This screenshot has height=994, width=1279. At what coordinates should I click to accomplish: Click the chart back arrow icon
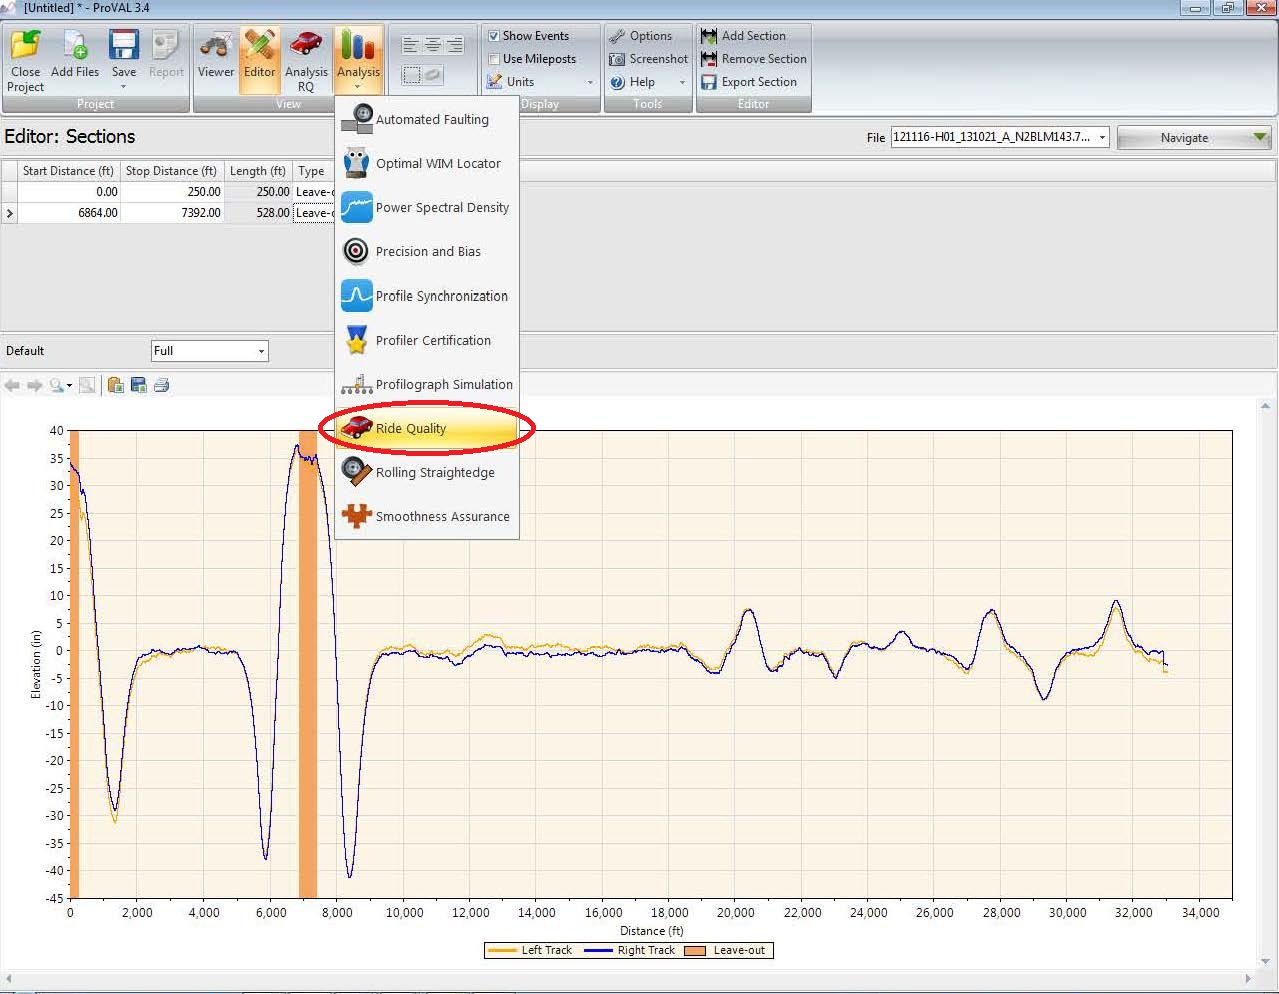pos(12,385)
